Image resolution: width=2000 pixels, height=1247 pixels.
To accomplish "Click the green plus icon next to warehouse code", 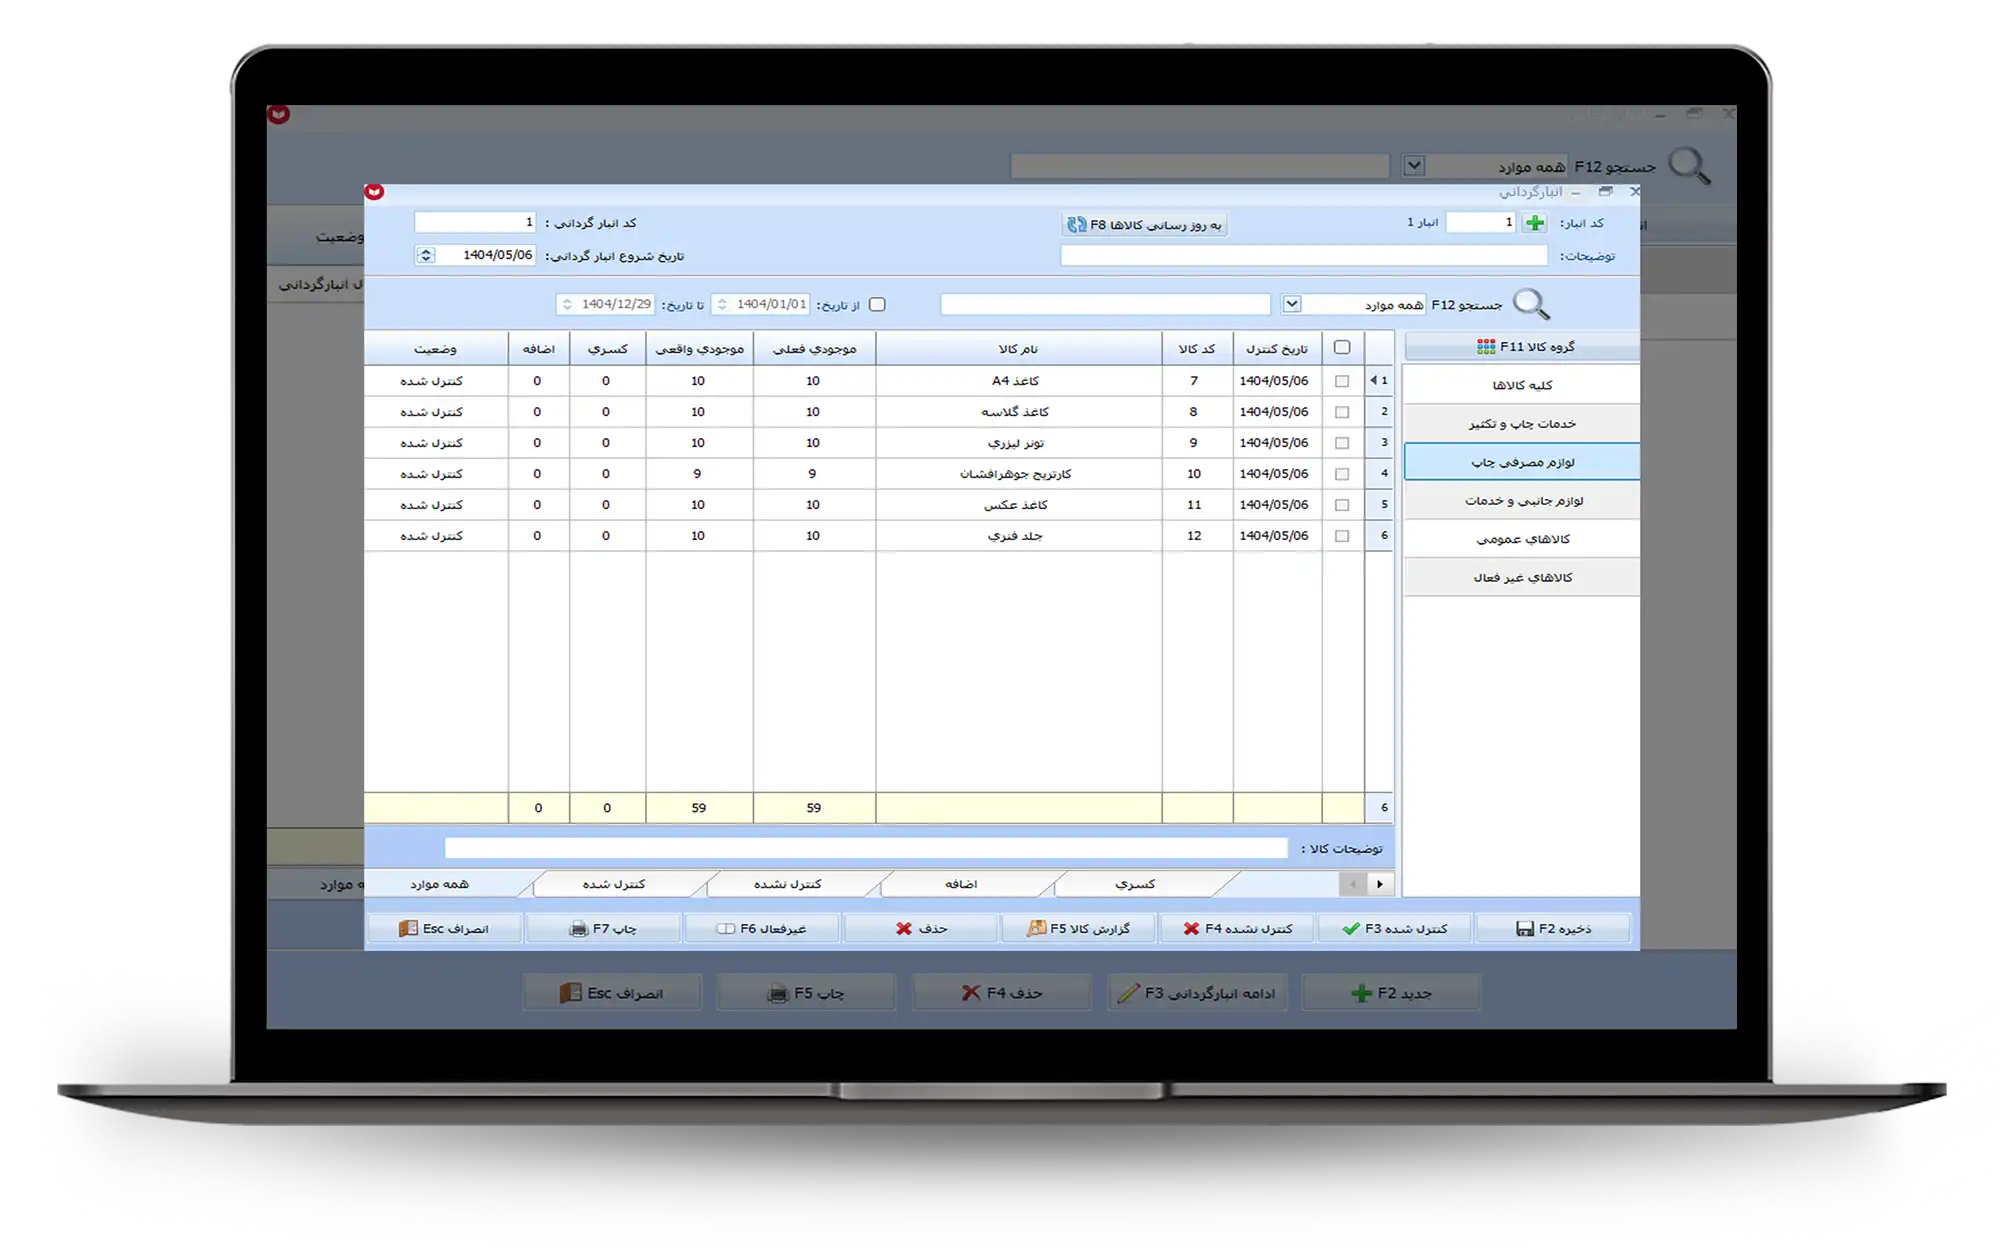I will point(1535,223).
